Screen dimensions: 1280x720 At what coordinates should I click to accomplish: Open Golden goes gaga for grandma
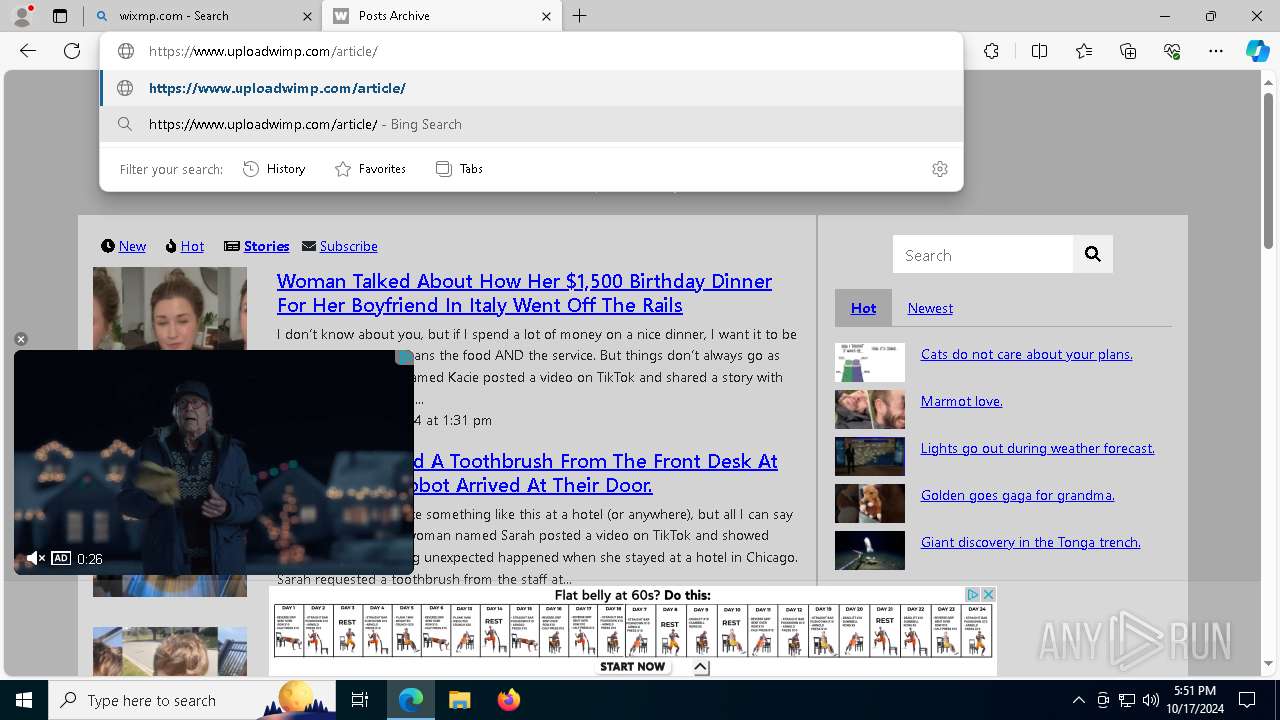[x=1017, y=495]
